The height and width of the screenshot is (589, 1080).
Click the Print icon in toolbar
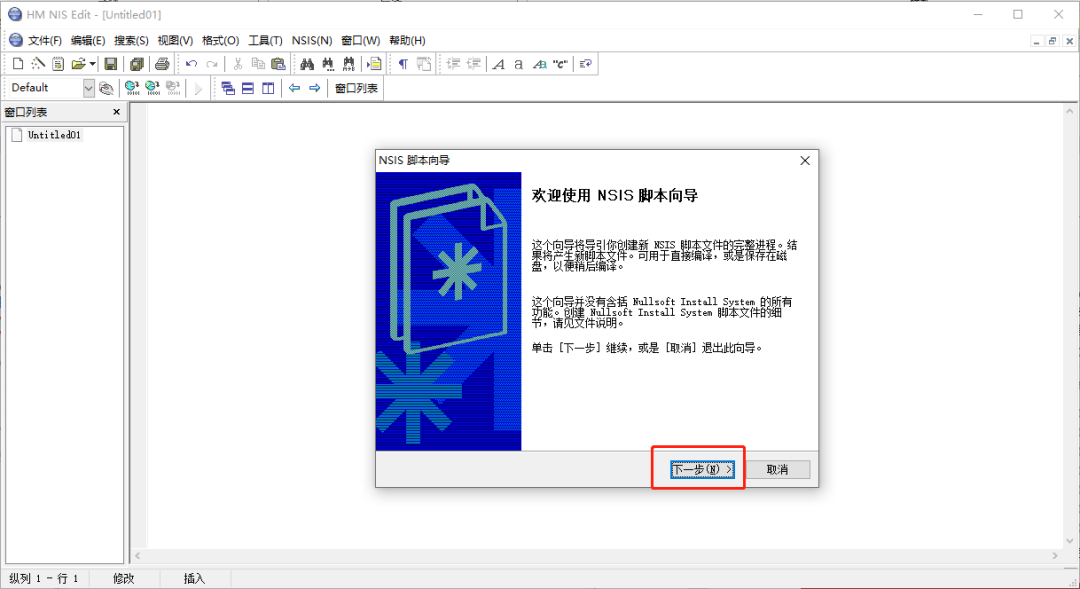click(x=162, y=64)
